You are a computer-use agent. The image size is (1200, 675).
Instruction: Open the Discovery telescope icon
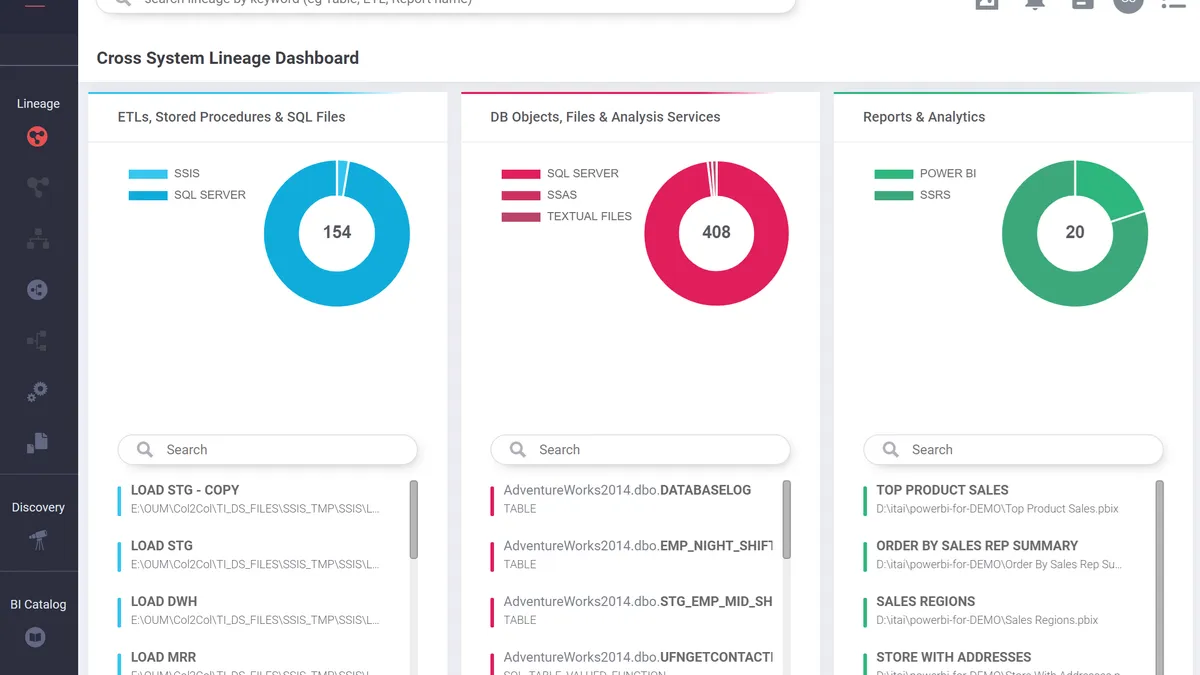[37, 540]
